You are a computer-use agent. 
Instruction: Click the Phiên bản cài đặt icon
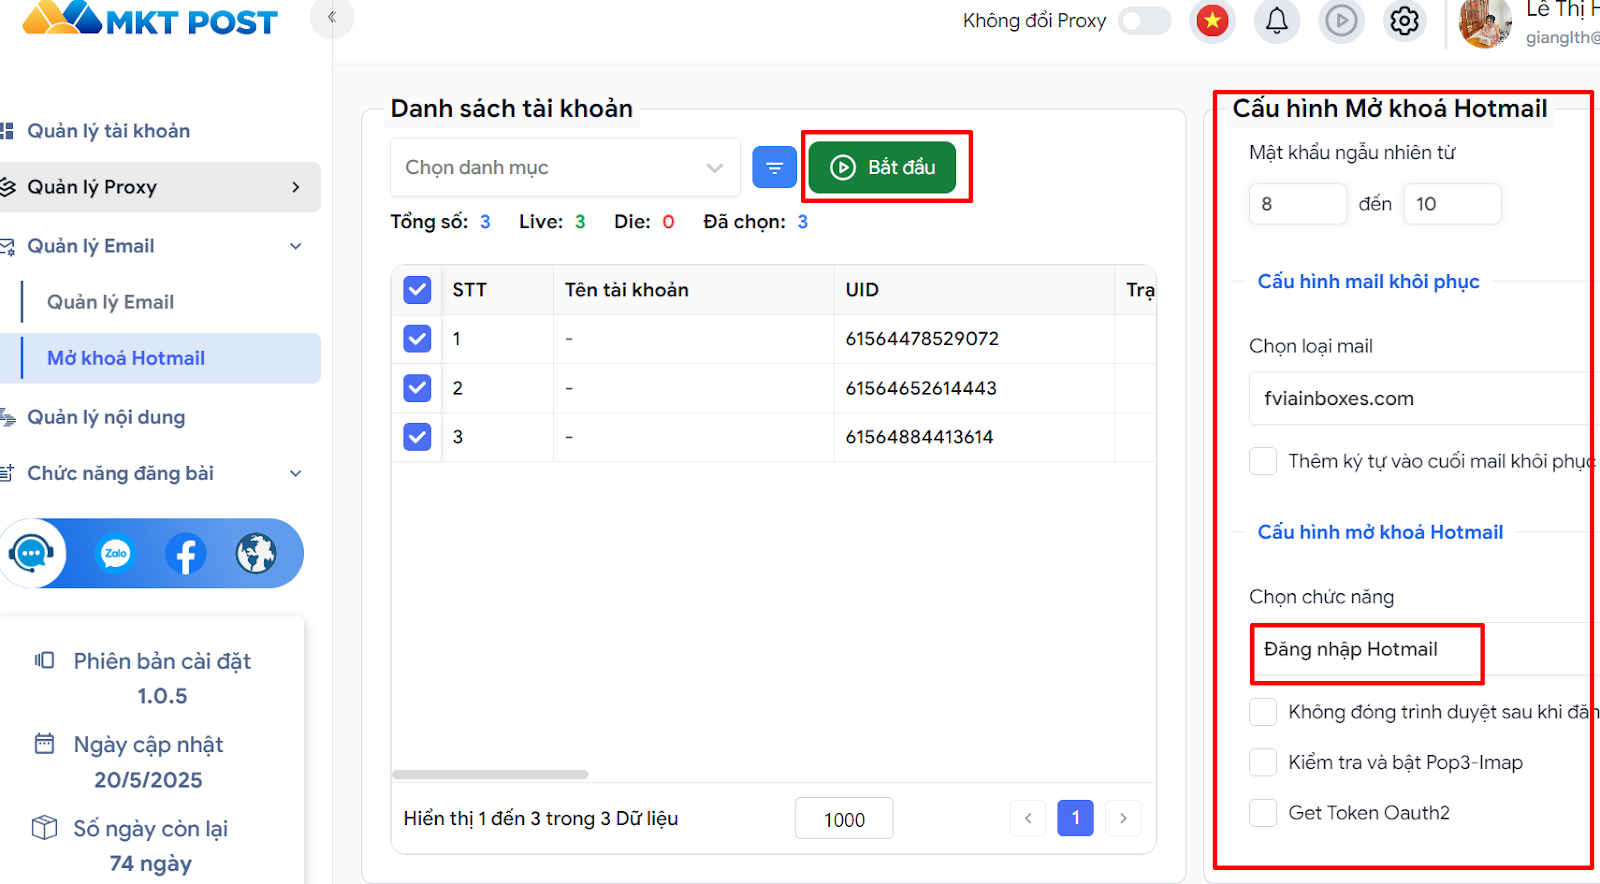tap(44, 660)
